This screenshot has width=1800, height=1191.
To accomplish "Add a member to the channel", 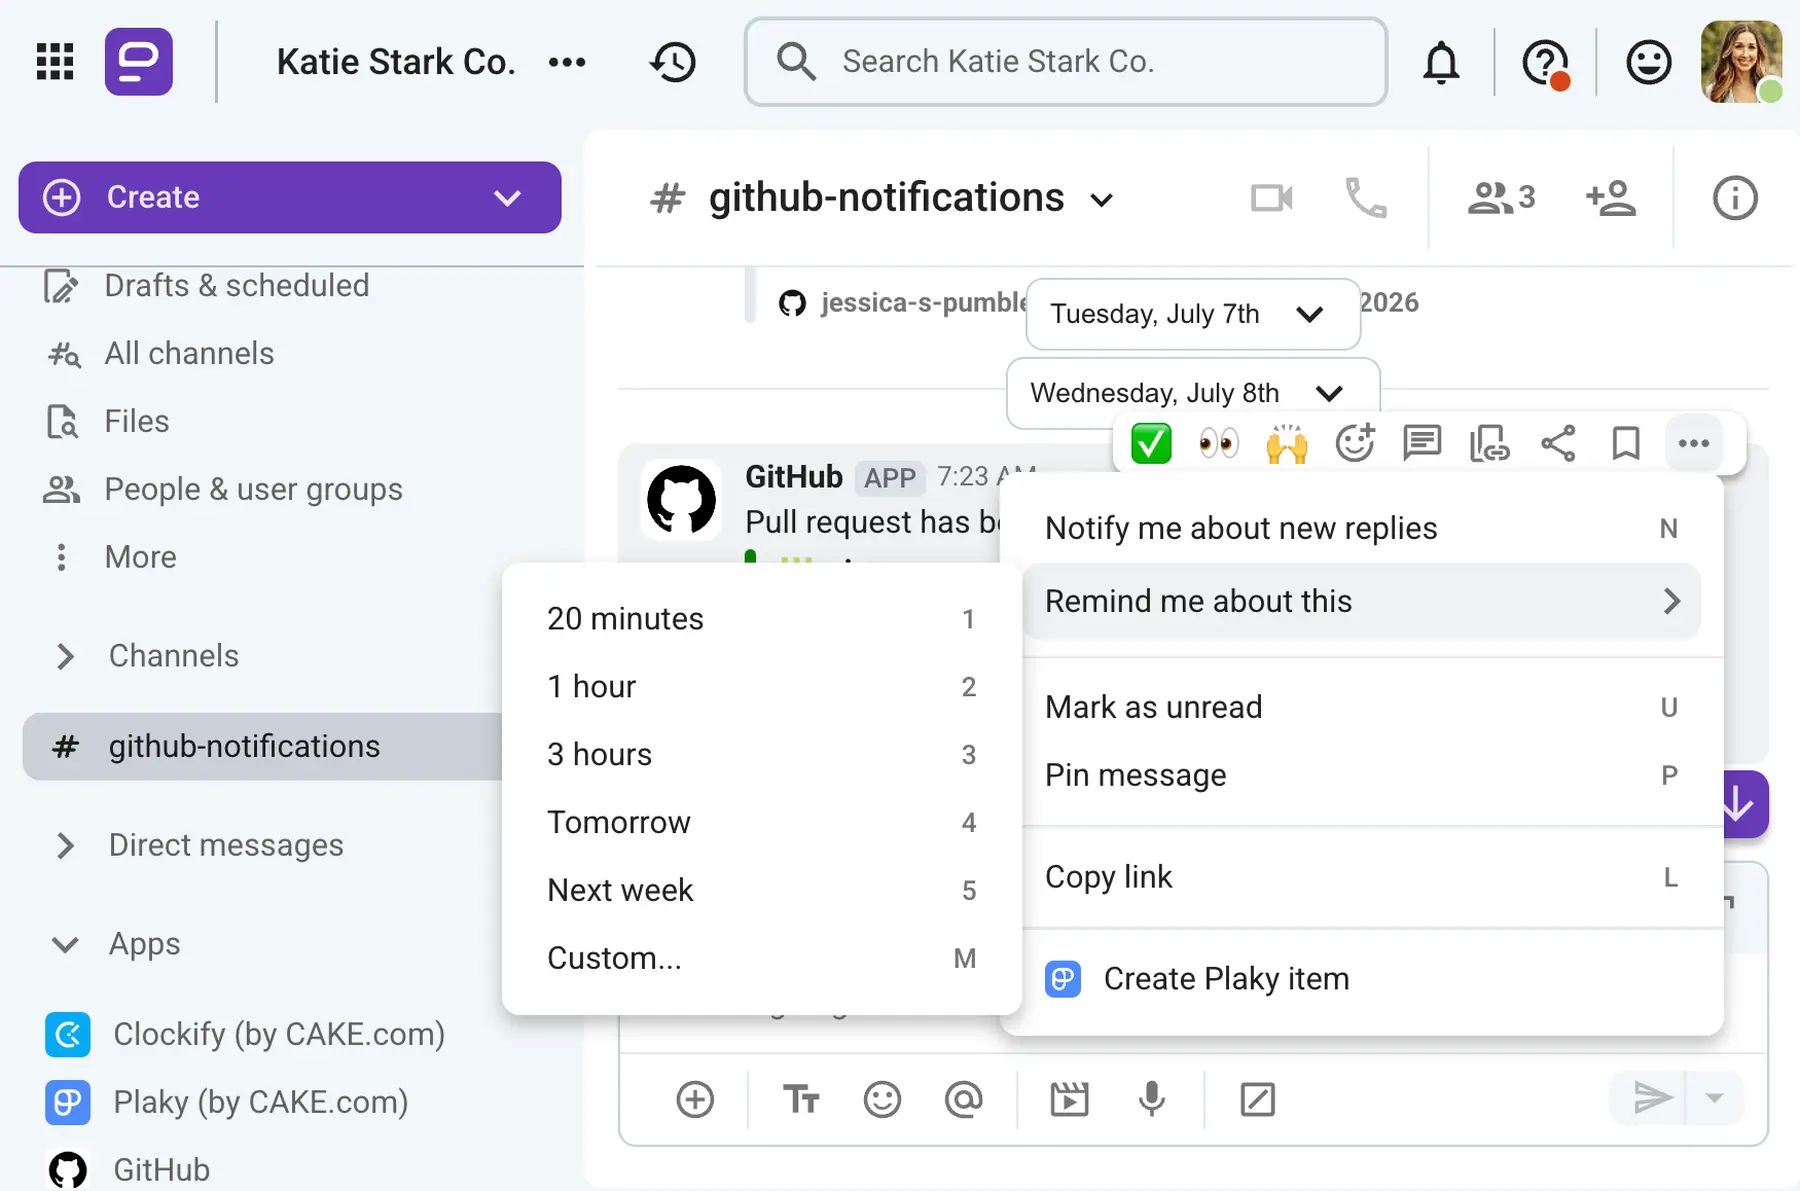I will tap(1611, 198).
